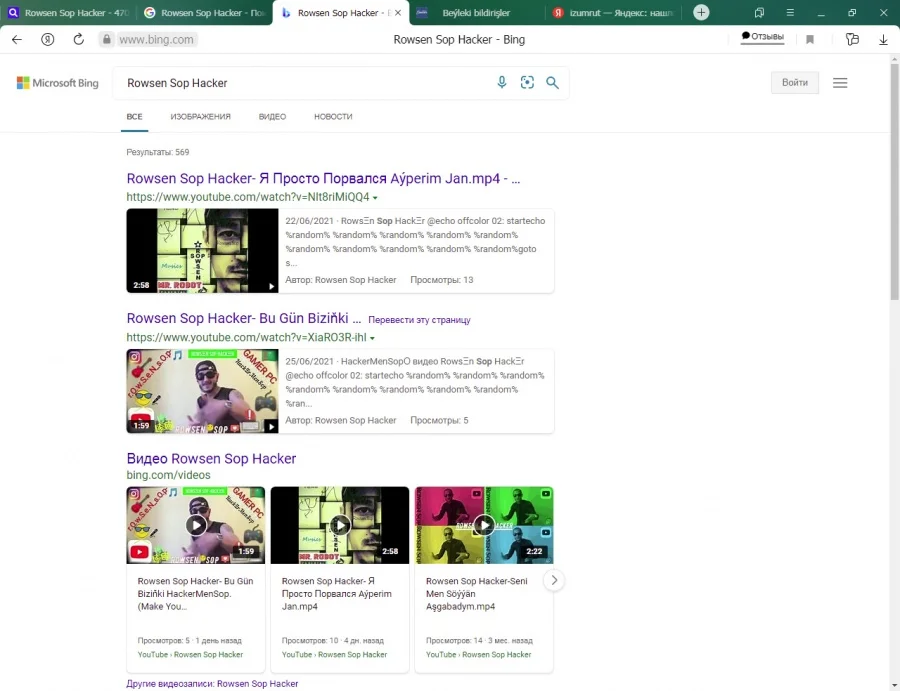This screenshot has height=691, width=900.
Task: Open visual search camera icon
Action: click(527, 83)
